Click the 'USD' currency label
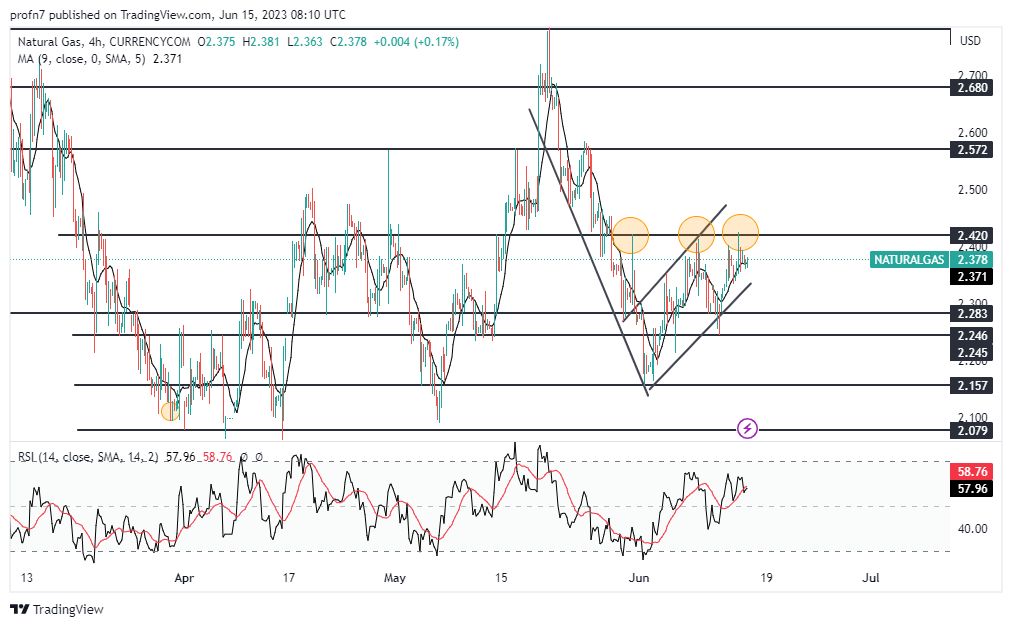Viewport: 1012px width, 627px height. (970, 41)
